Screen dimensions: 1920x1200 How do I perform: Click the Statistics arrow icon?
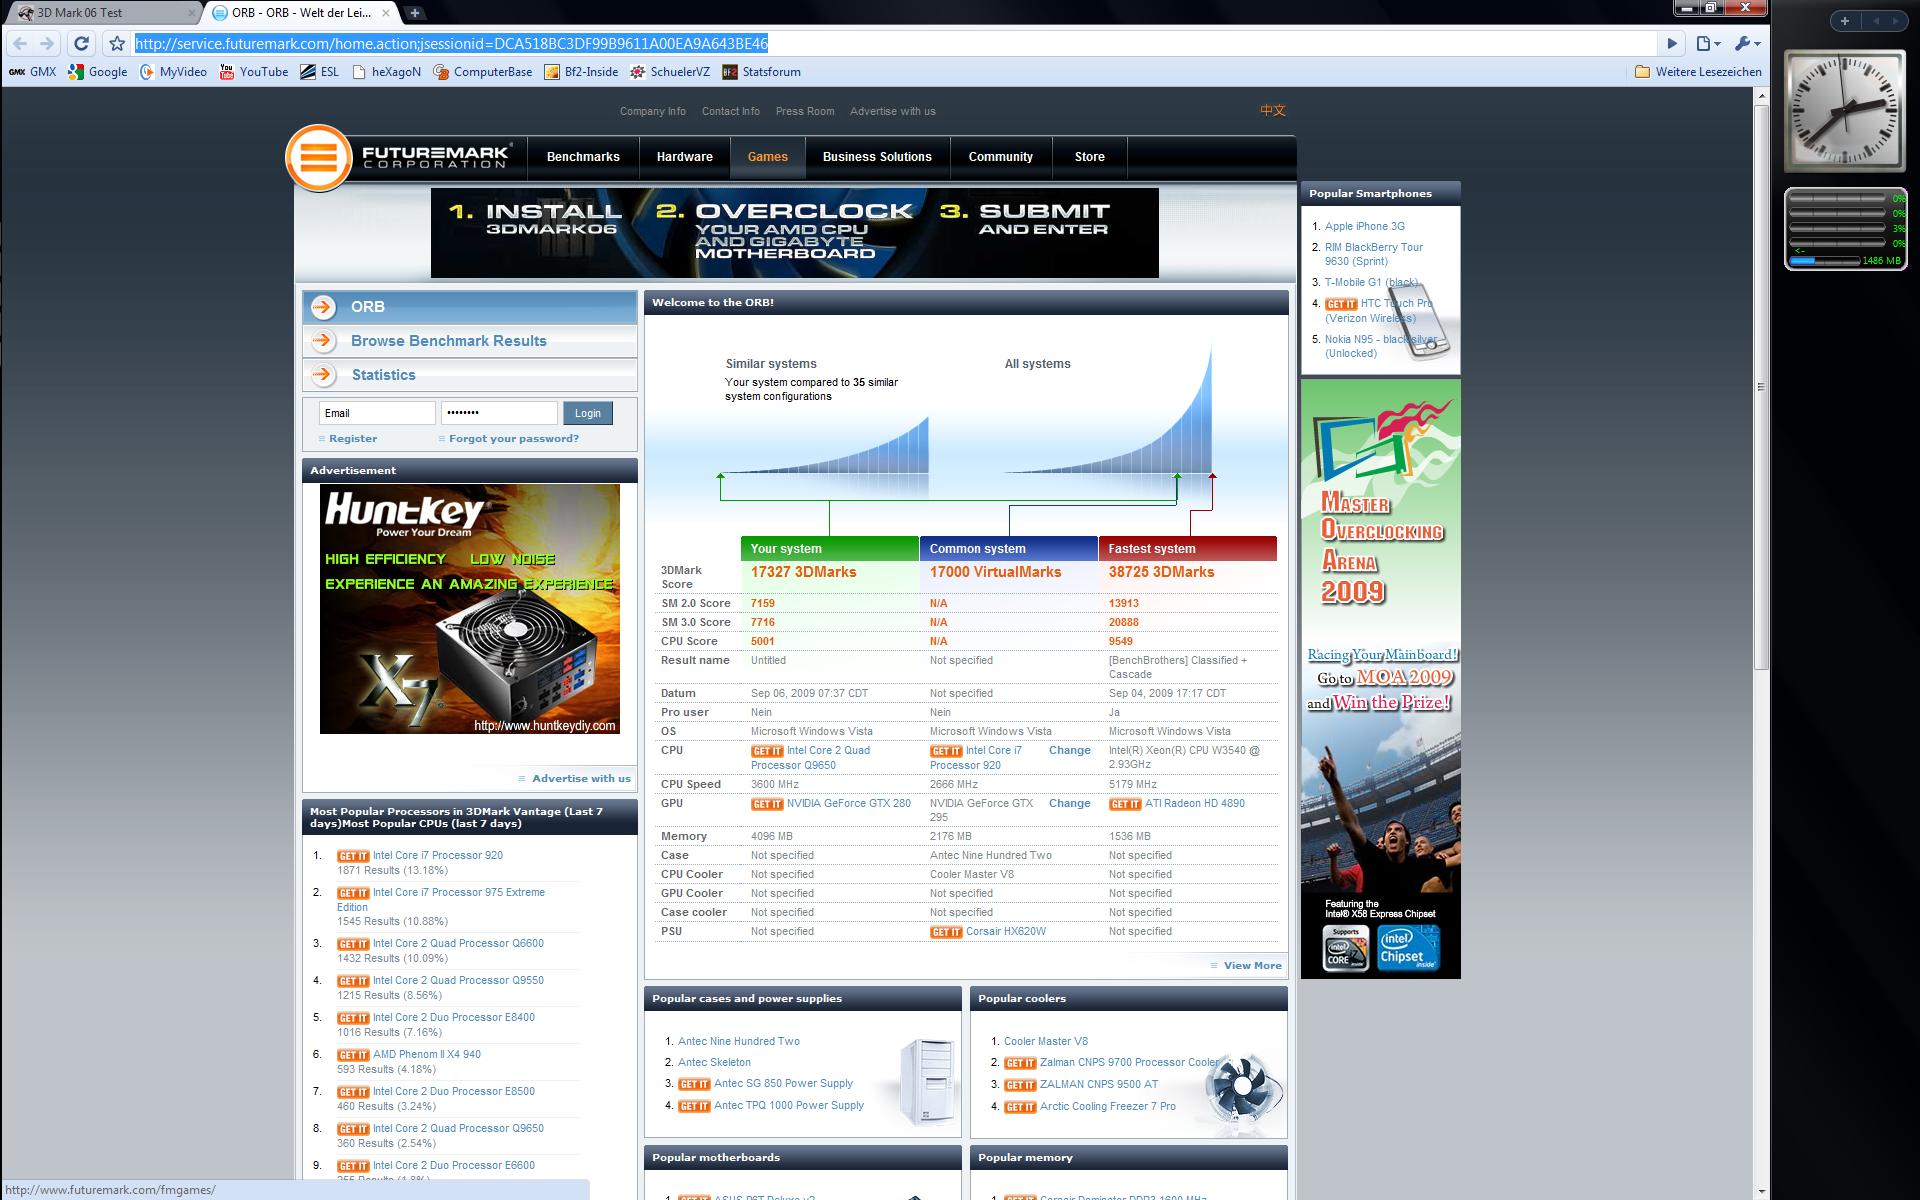(x=323, y=375)
